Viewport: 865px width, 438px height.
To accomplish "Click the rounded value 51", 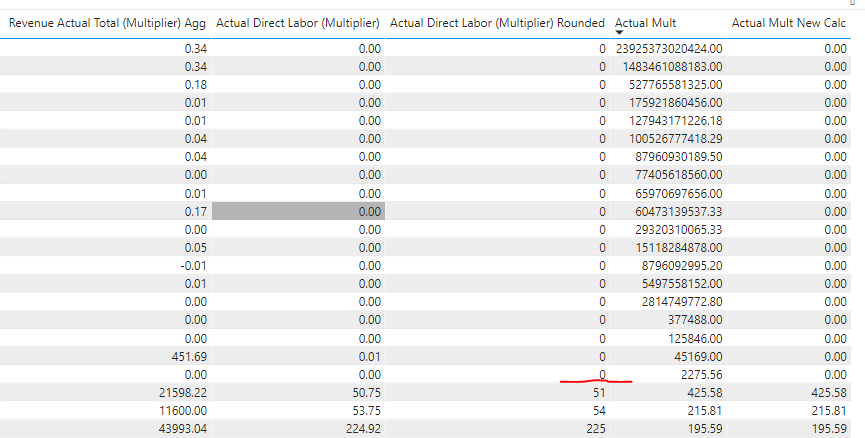I will (599, 393).
